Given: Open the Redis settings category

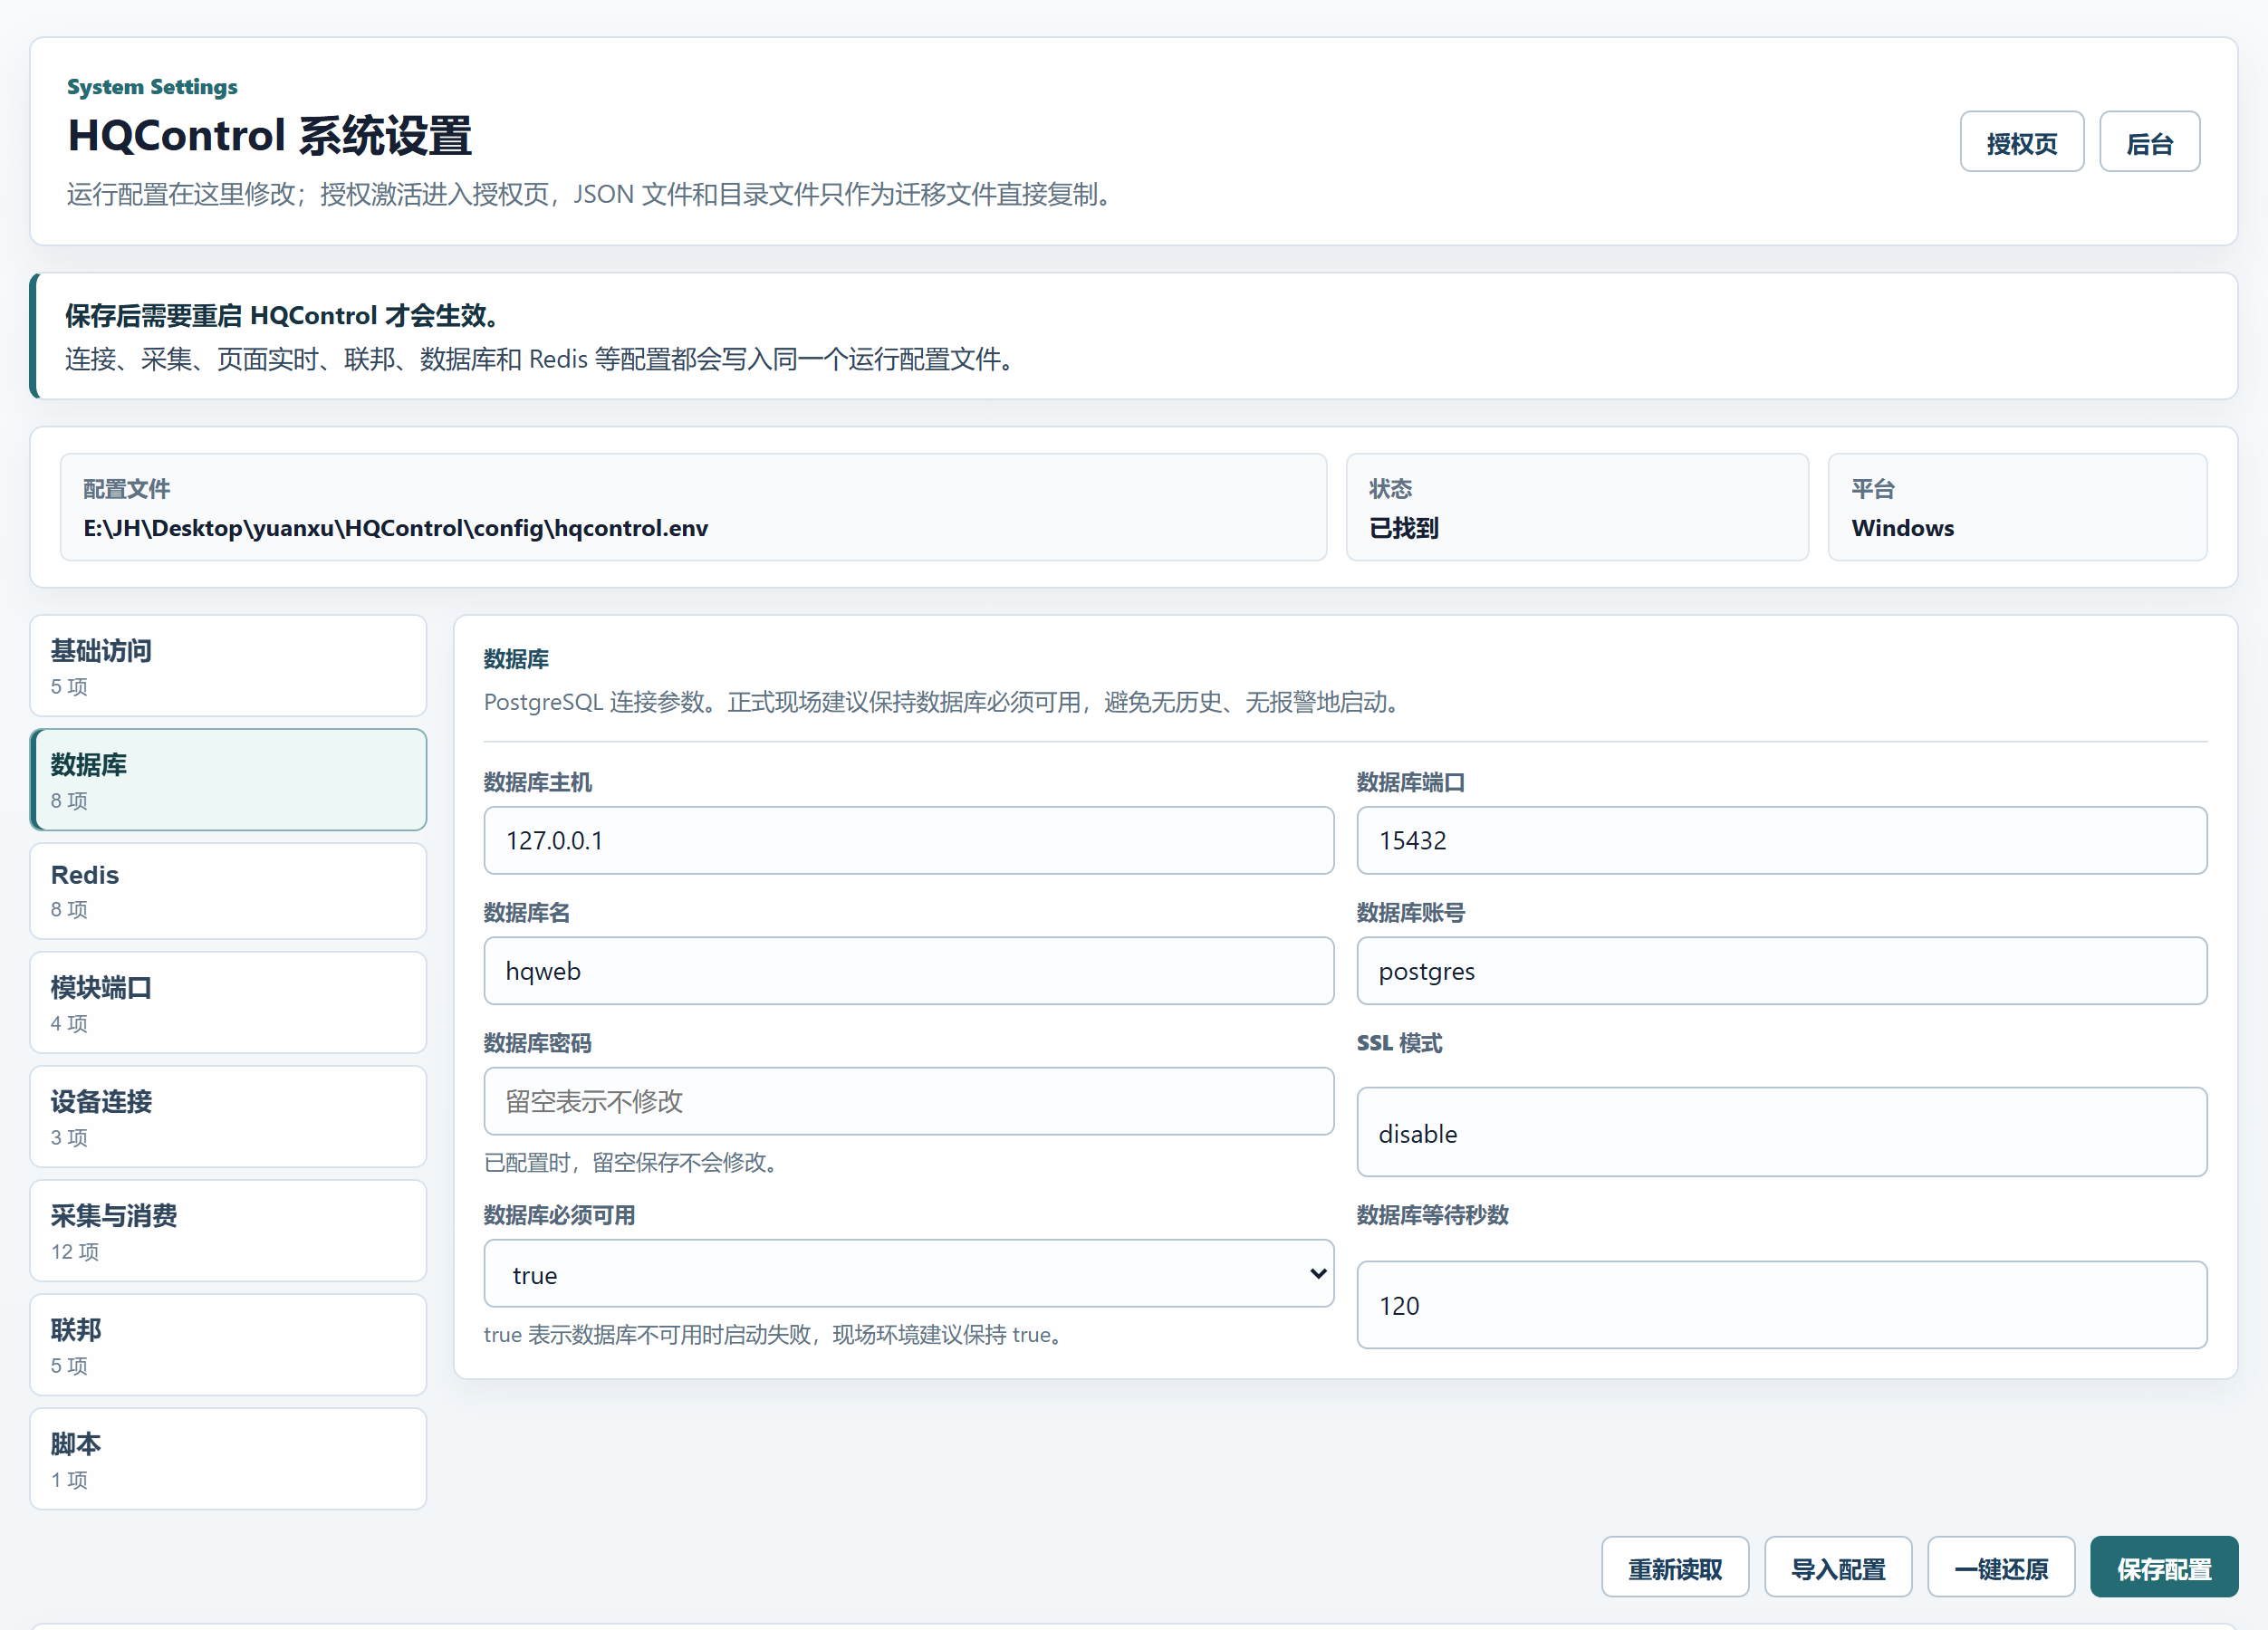Looking at the screenshot, I should (229, 891).
